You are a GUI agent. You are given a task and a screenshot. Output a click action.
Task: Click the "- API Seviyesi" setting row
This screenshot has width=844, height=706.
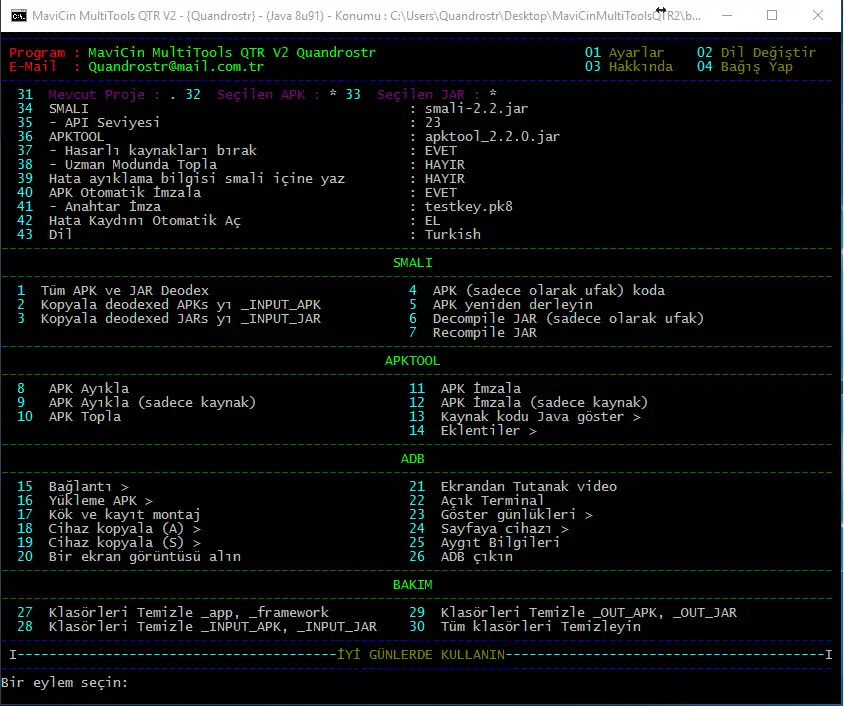pos(104,123)
